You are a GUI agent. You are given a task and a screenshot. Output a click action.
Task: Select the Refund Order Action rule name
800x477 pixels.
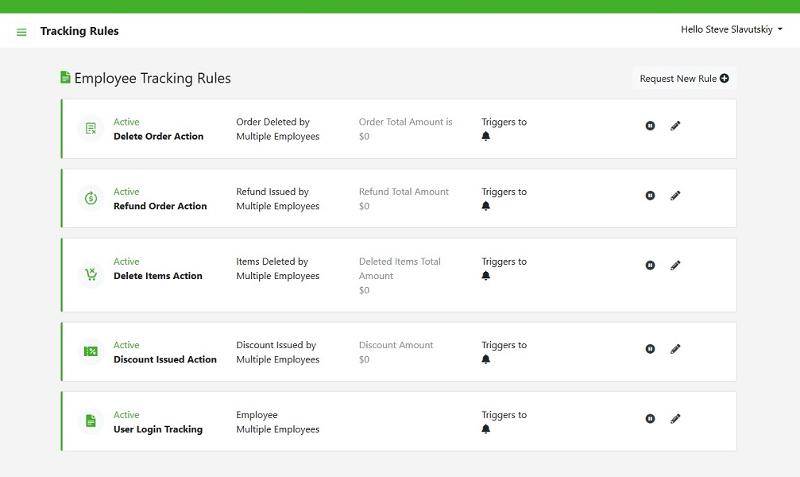160,206
